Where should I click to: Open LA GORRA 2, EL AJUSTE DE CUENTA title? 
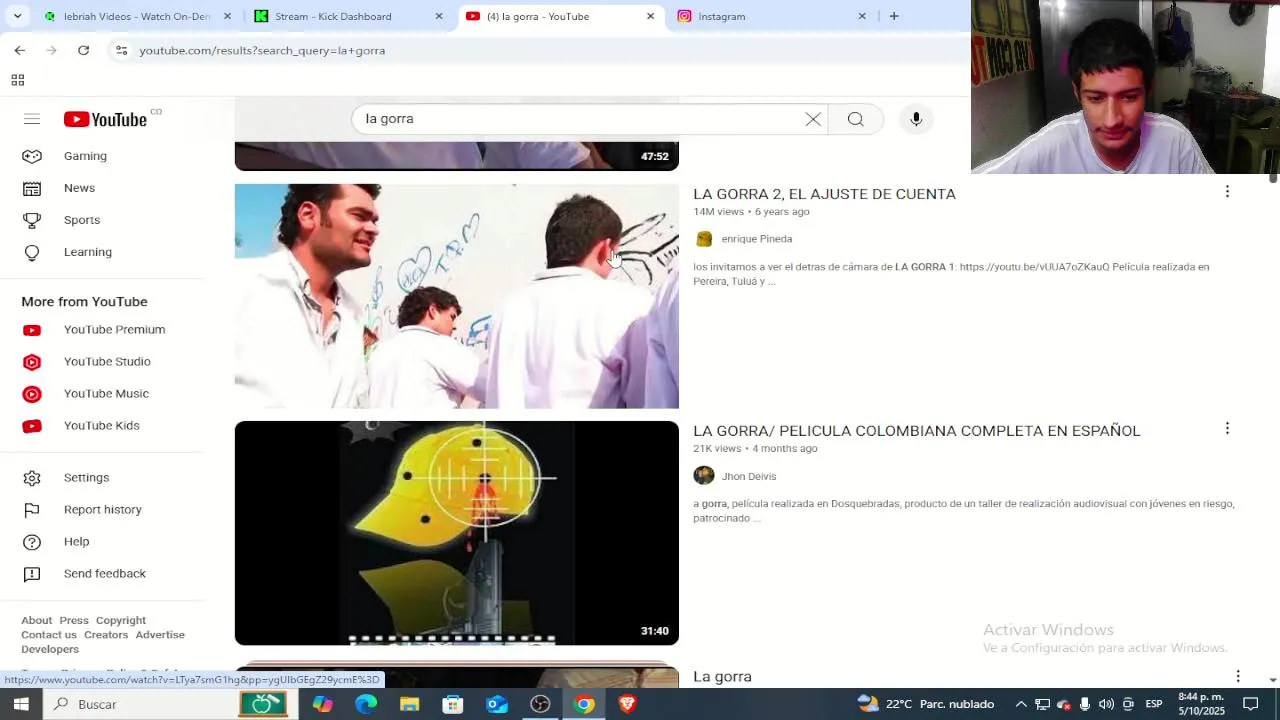824,194
